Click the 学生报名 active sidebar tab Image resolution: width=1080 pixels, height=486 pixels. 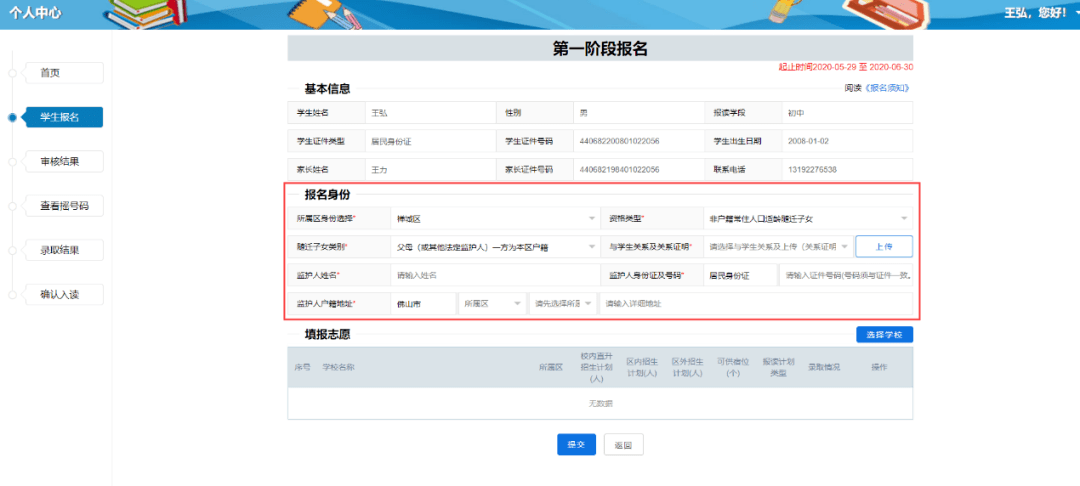63,117
